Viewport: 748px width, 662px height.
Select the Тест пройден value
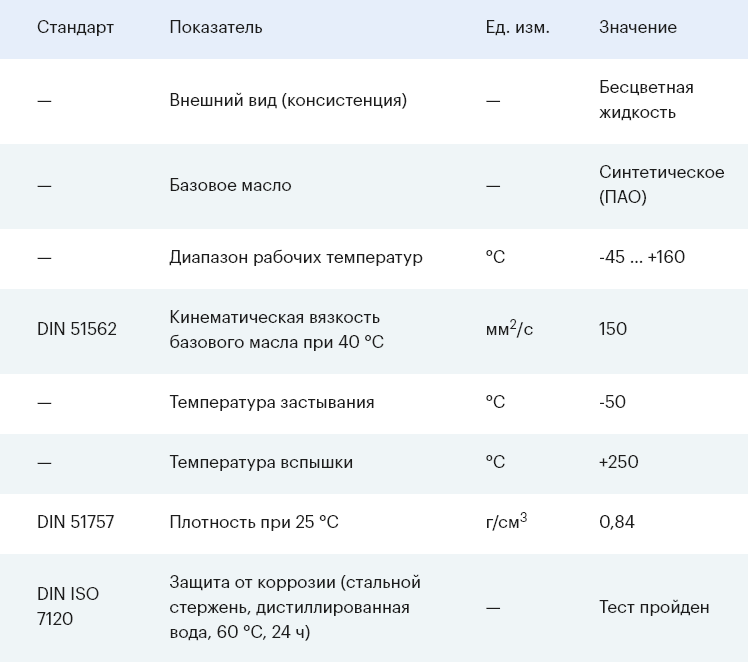[654, 607]
